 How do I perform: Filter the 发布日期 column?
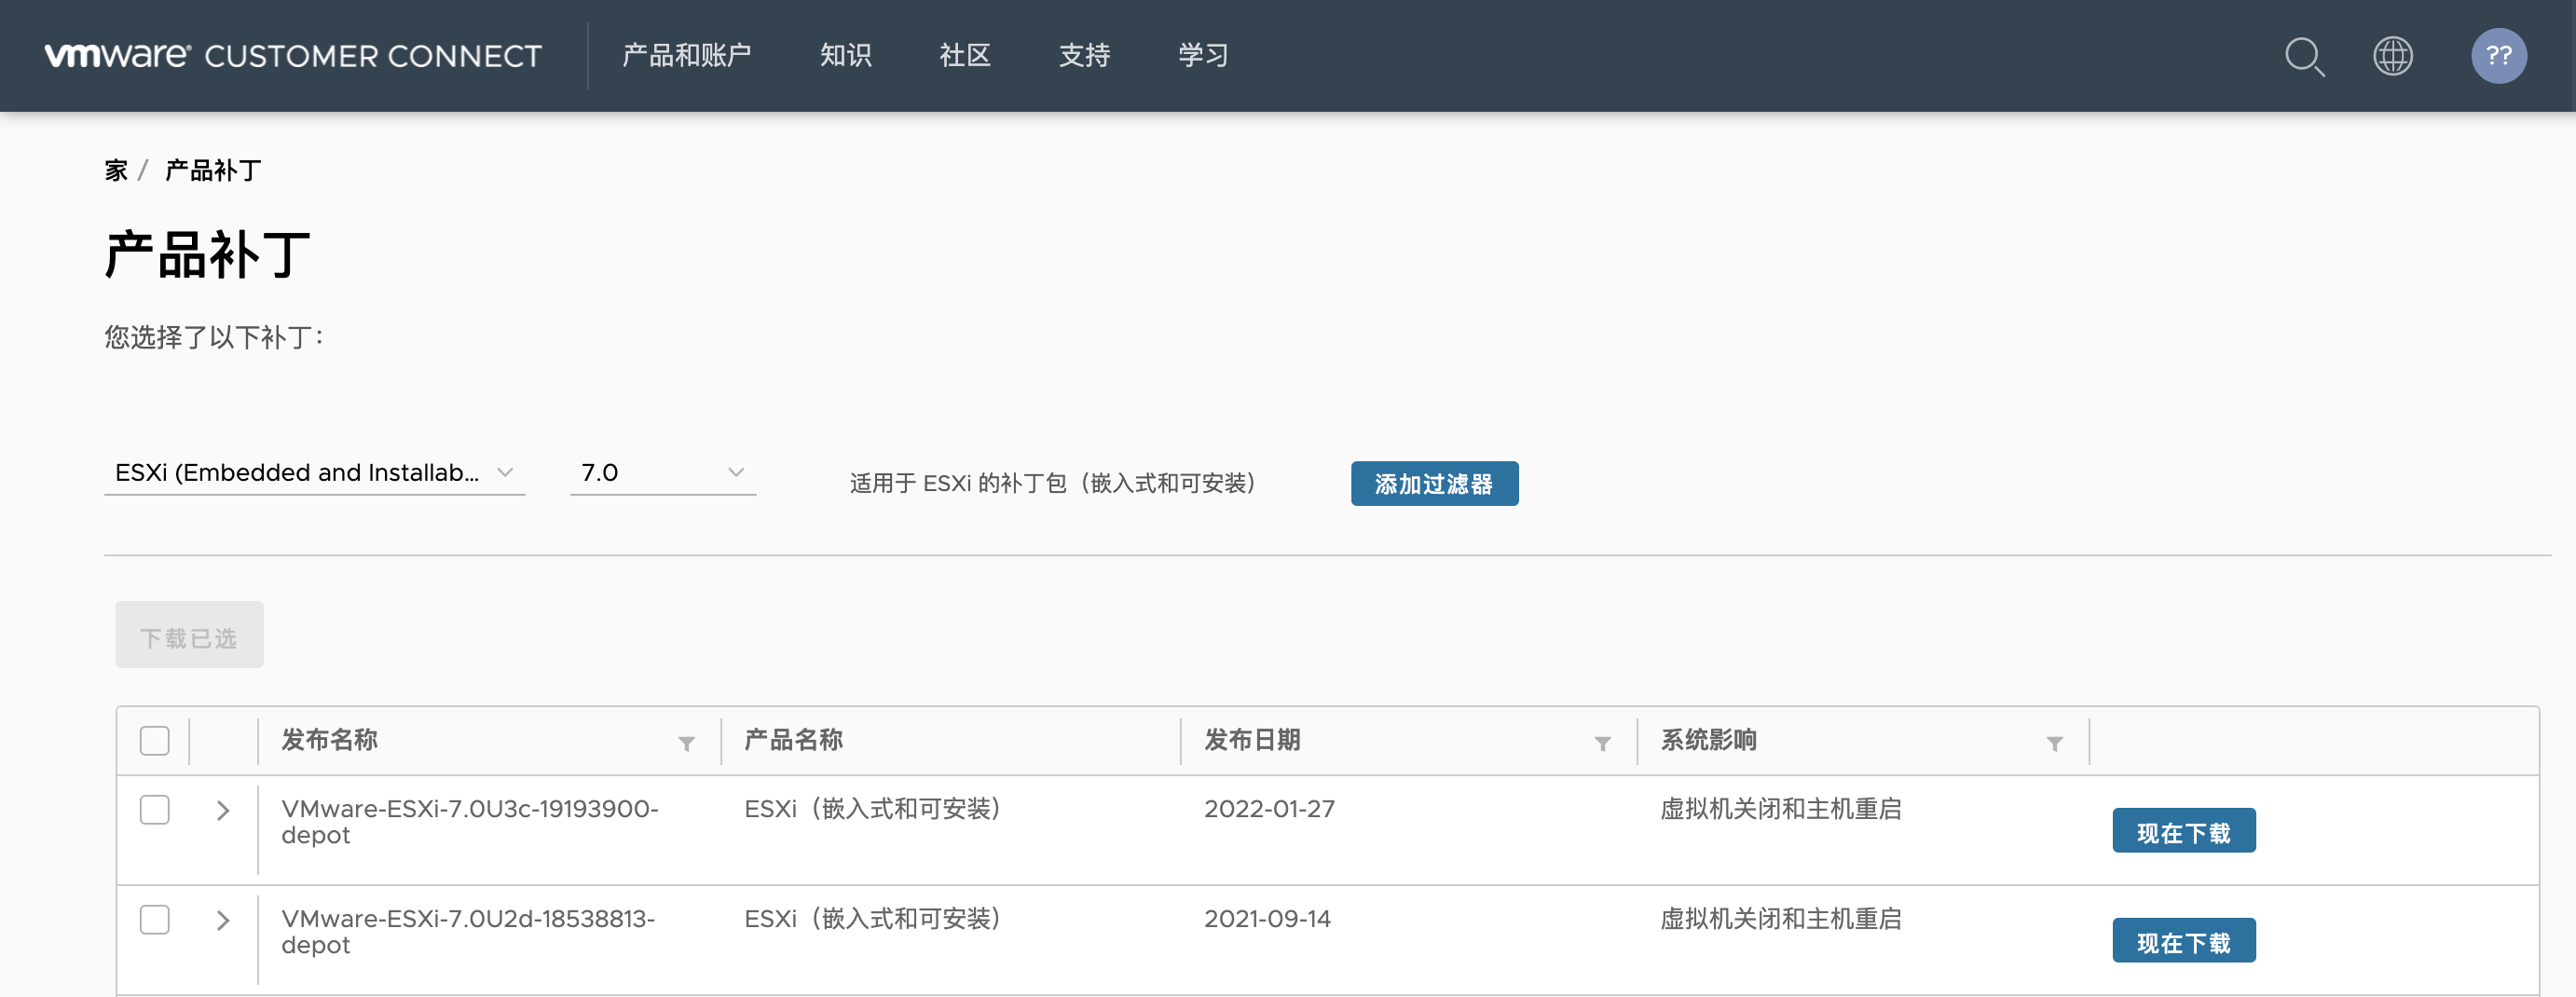1602,743
